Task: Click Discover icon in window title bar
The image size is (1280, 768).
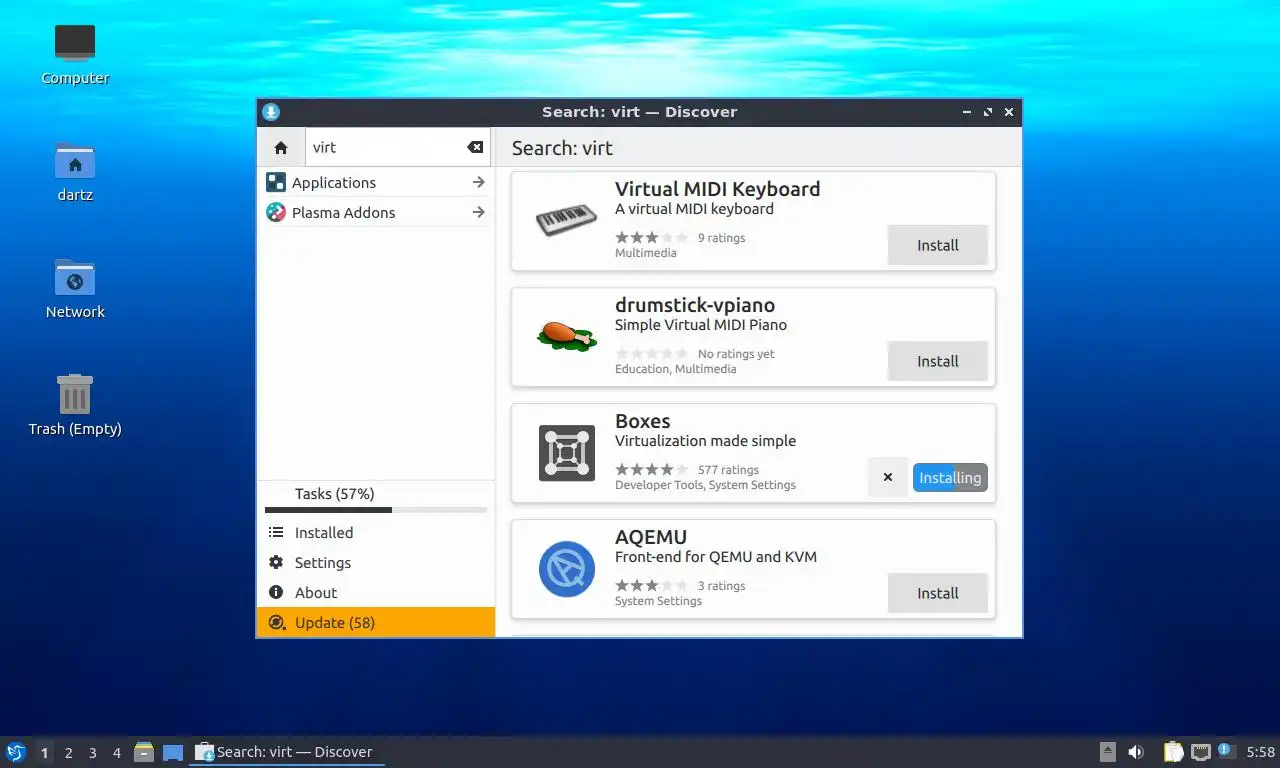Action: point(271,112)
